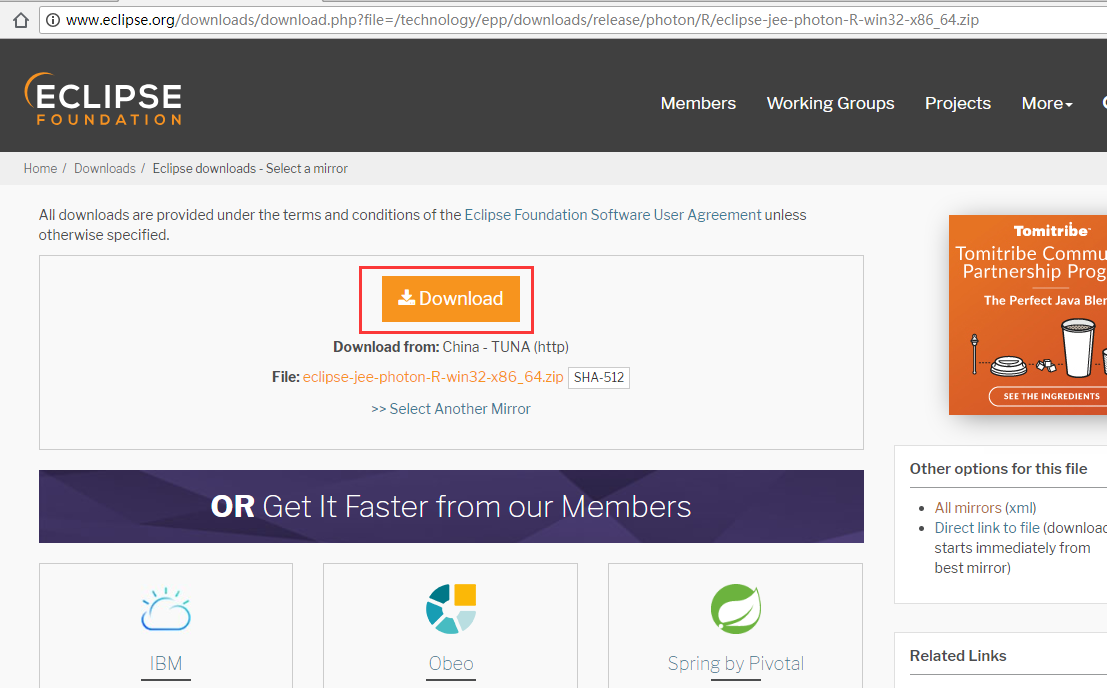Open the Projects menu item

click(958, 103)
